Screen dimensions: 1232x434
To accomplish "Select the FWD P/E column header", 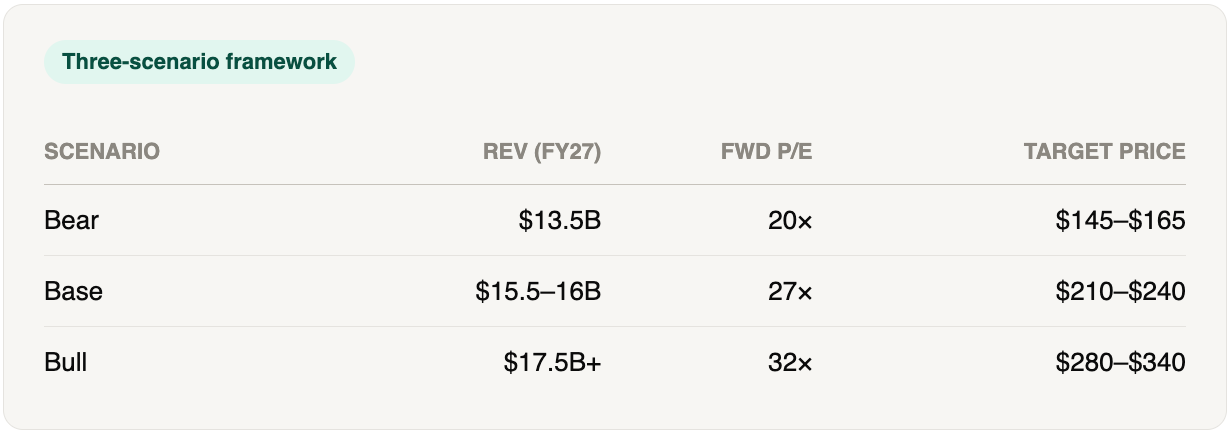I will [767, 152].
